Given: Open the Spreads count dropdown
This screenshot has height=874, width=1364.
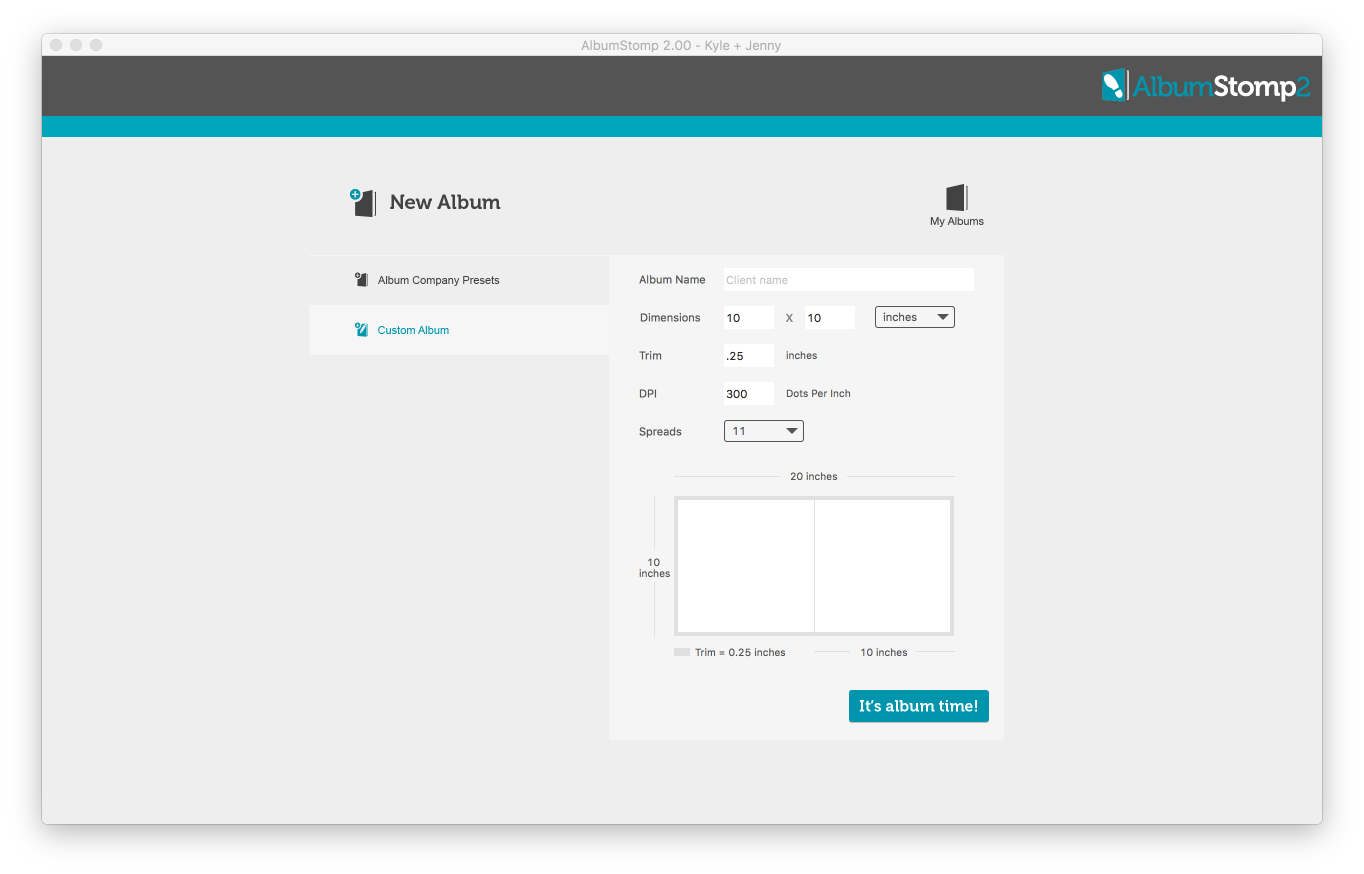Looking at the screenshot, I should [x=764, y=431].
